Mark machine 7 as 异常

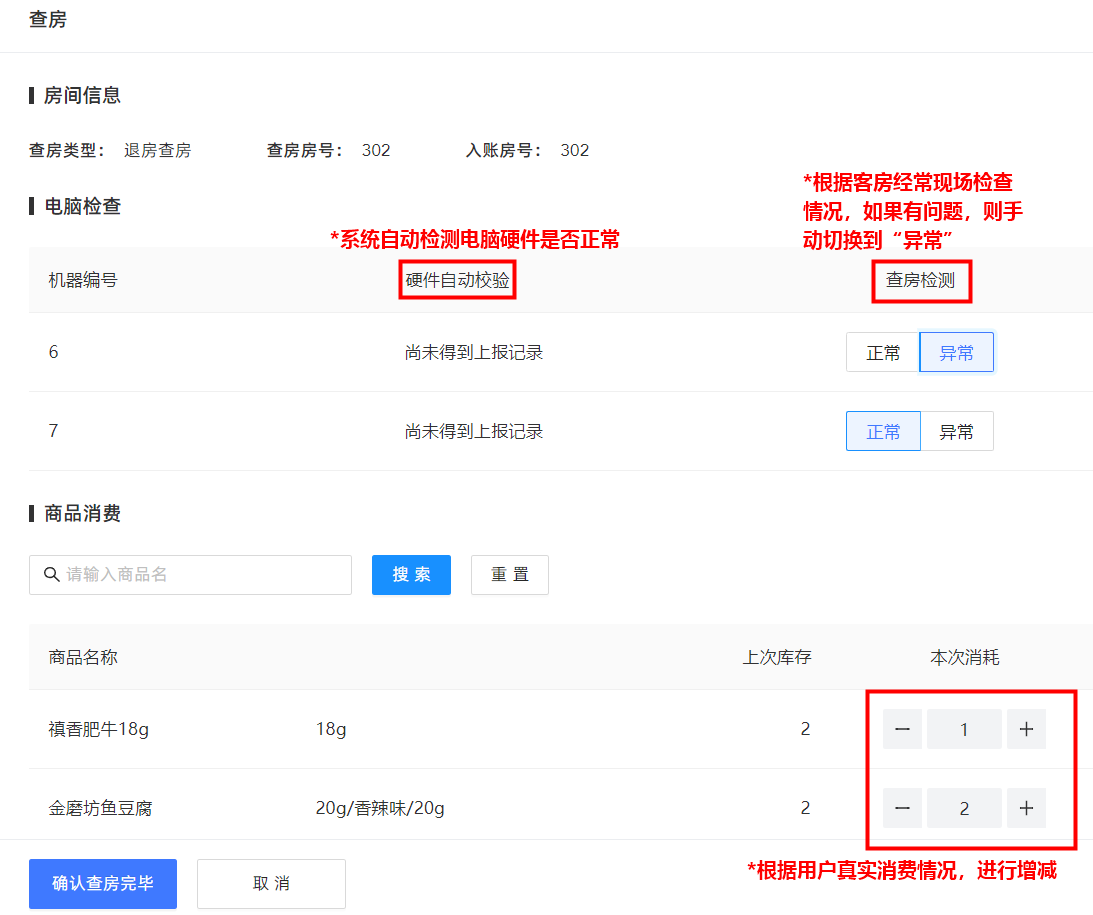[x=956, y=431]
